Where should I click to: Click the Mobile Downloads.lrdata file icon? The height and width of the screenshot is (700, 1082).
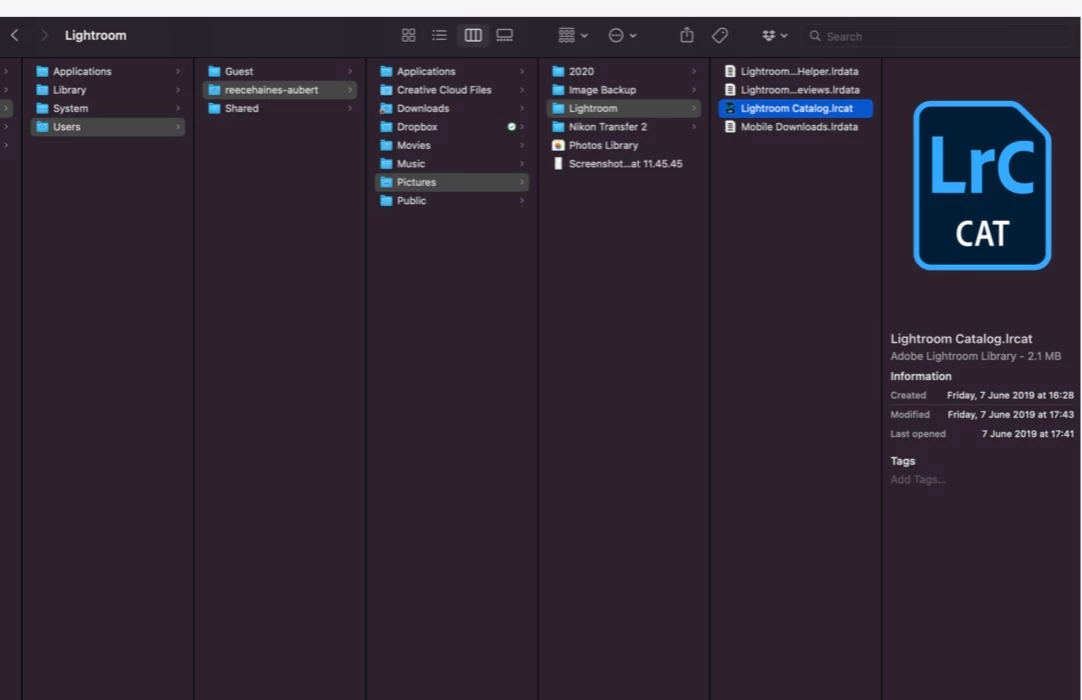[730, 127]
